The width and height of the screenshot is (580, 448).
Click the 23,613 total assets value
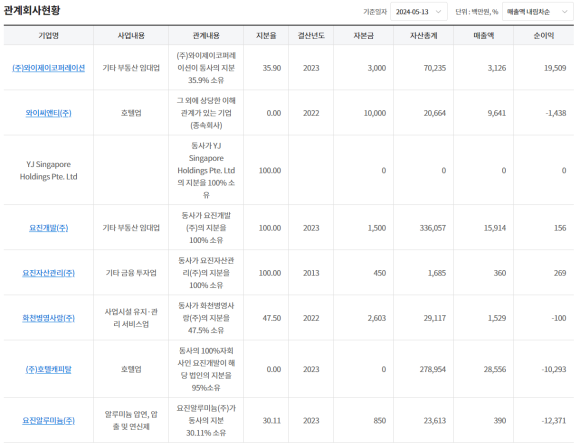tap(435, 421)
